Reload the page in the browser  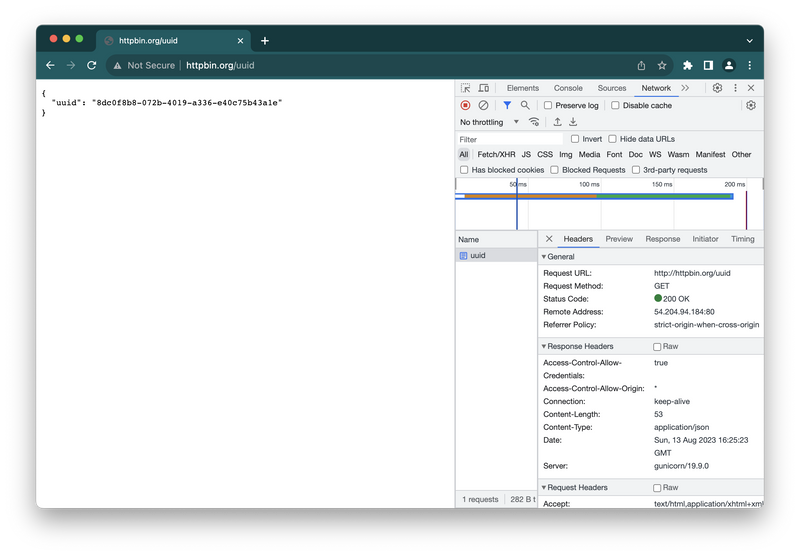(92, 65)
